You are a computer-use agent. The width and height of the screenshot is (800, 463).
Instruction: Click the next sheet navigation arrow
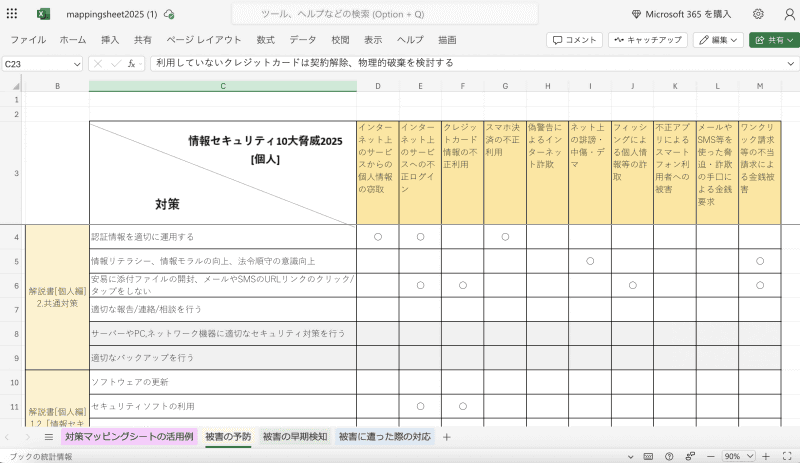coord(28,437)
